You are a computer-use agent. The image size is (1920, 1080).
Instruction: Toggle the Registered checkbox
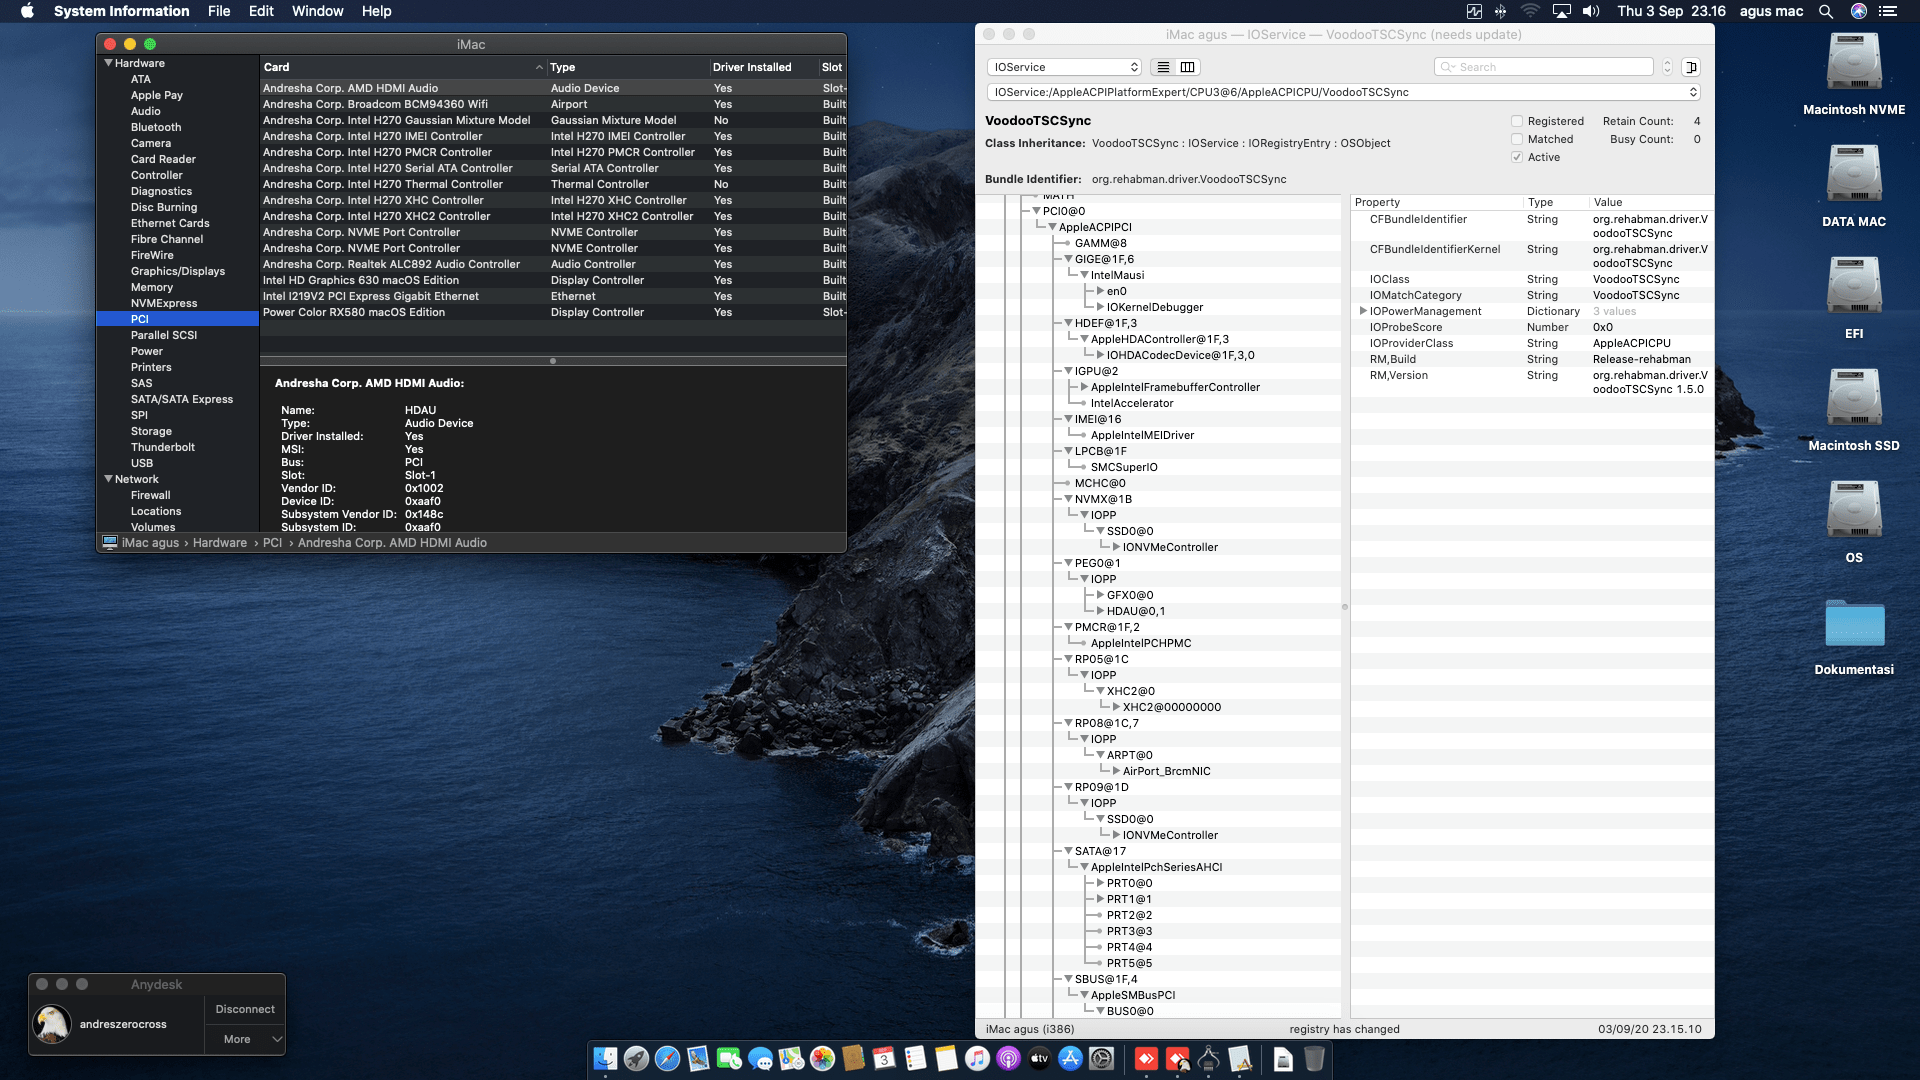(x=1517, y=121)
